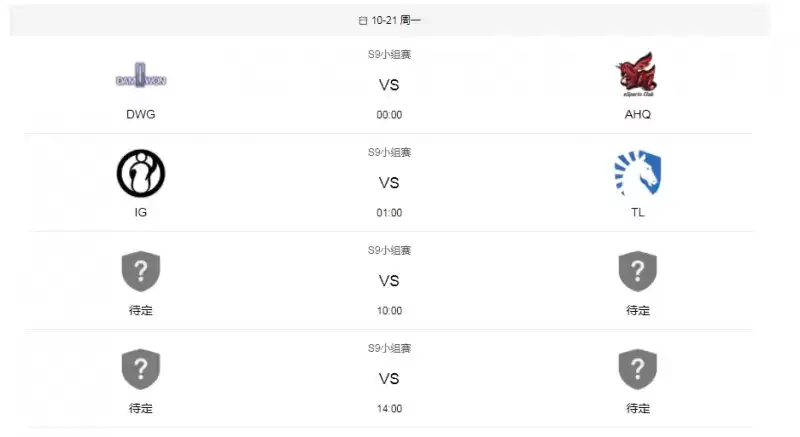
Task: Open the IG team name link
Action: (141, 212)
